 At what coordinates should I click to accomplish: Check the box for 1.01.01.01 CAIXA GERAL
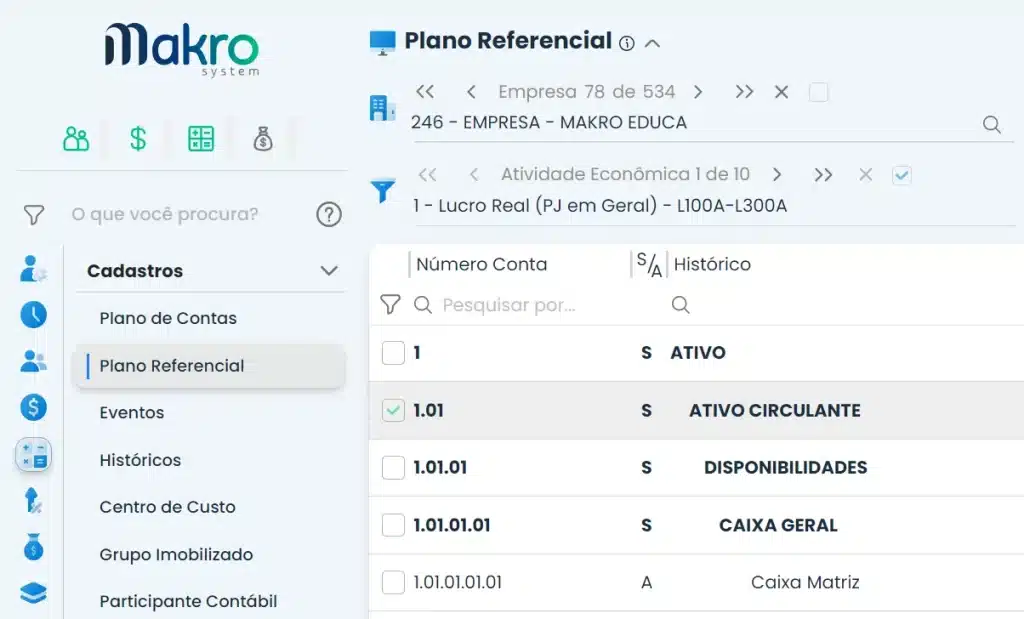click(x=393, y=525)
